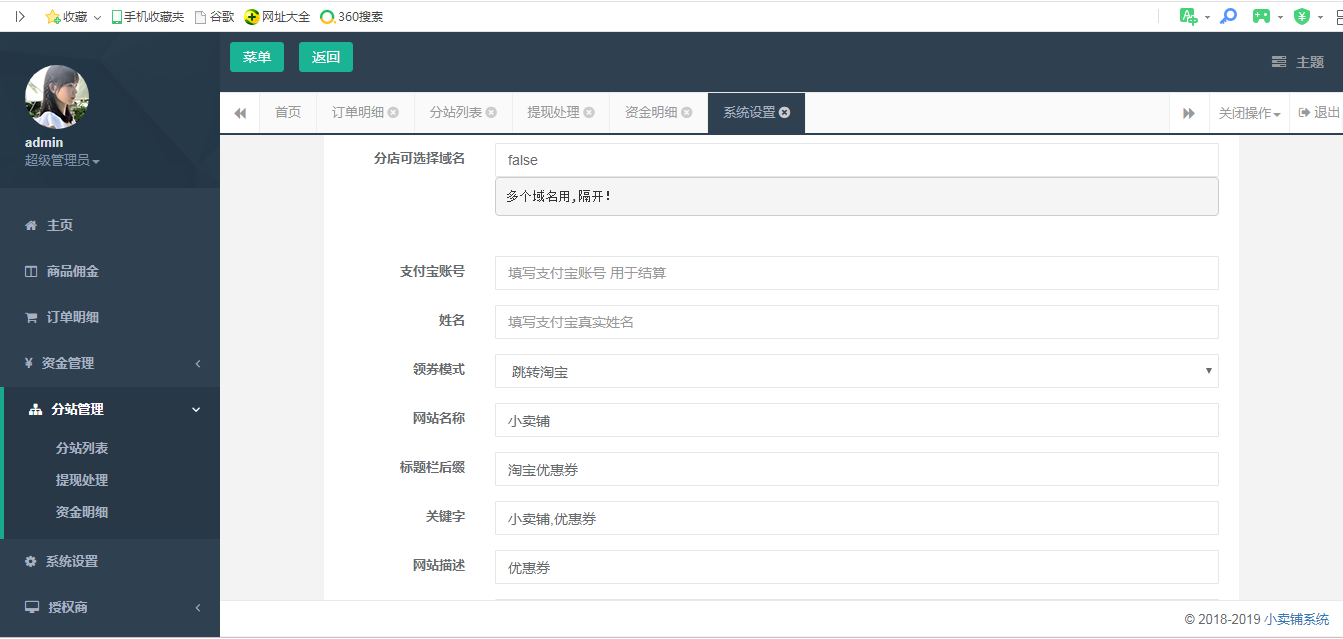This screenshot has height=639, width=1343.
Task: Open 商品佣金 in the sidebar
Action: (72, 271)
